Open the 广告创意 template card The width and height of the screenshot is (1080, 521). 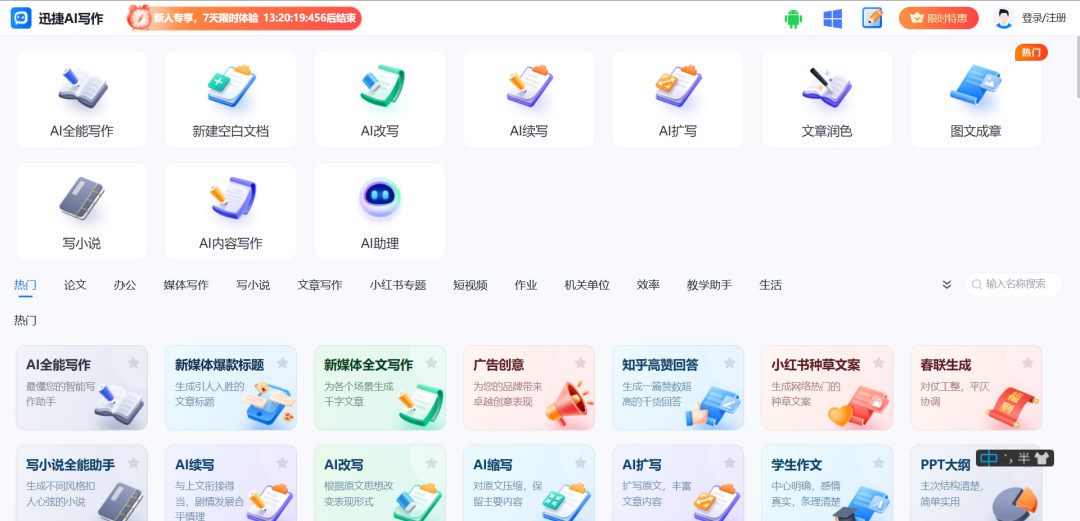[529, 388]
